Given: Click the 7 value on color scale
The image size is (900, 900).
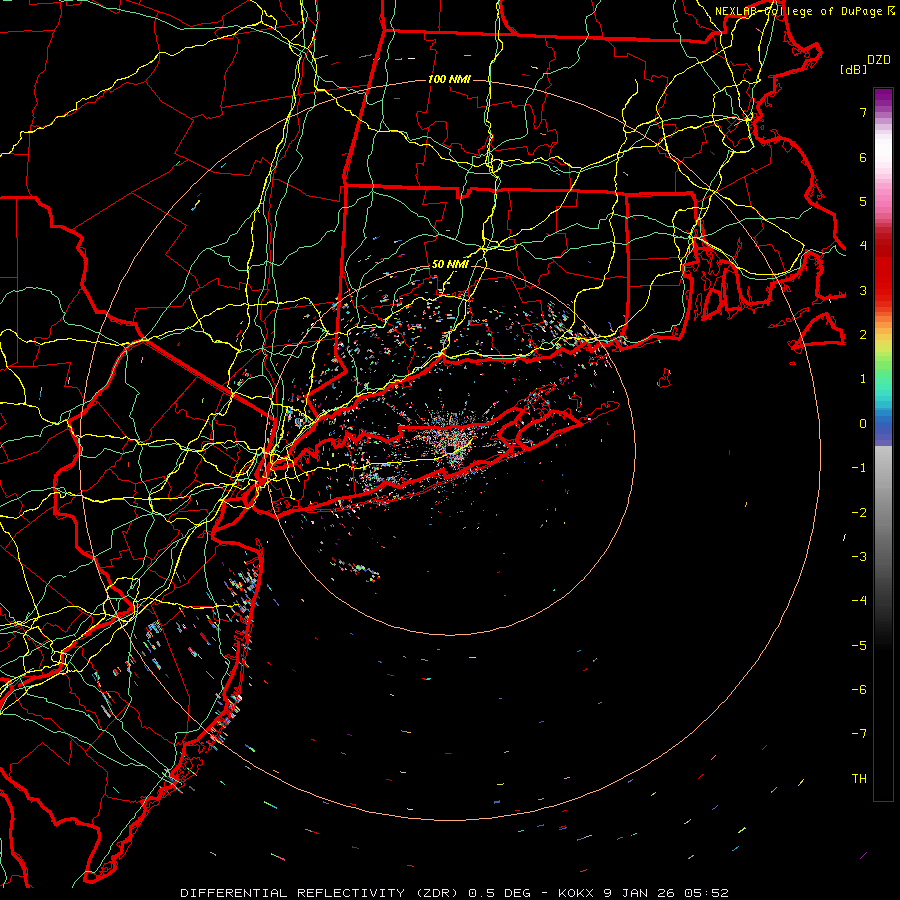Looking at the screenshot, I should [863, 112].
